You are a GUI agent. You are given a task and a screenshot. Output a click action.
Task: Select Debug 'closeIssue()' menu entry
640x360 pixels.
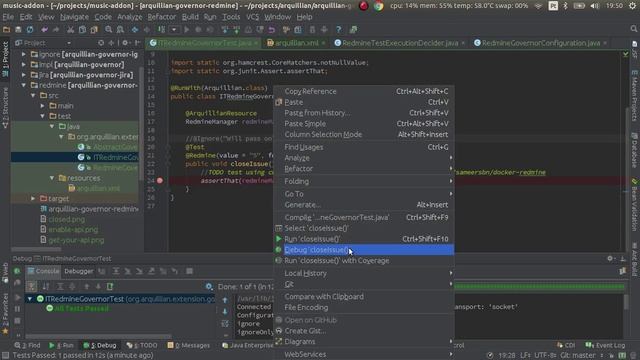tap(364, 250)
